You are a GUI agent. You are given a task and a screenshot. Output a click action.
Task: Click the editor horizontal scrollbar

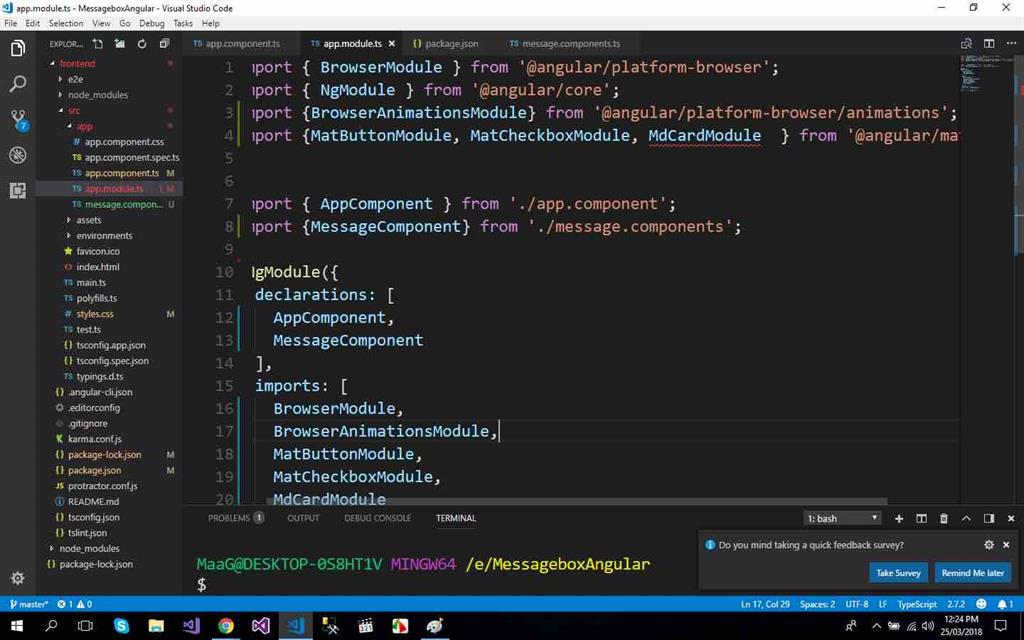click(576, 502)
